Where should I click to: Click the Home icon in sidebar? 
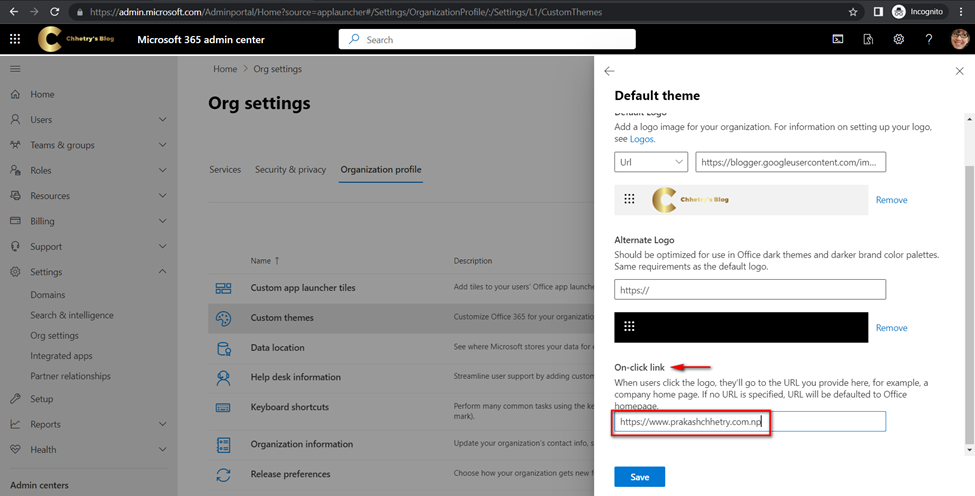(x=16, y=94)
